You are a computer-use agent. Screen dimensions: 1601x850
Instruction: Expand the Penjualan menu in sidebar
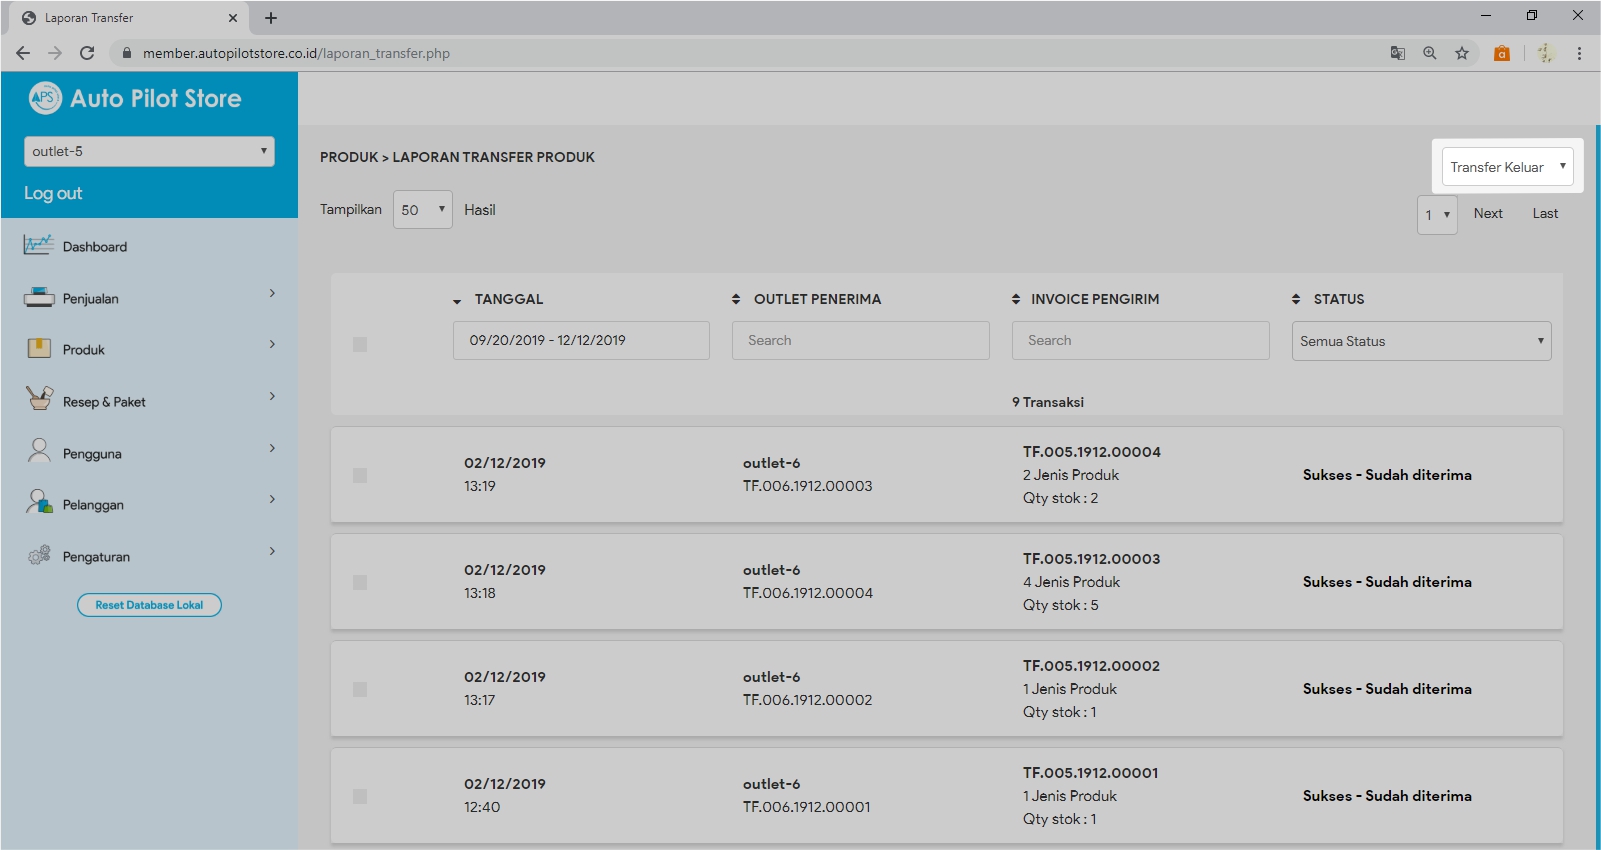(90, 298)
